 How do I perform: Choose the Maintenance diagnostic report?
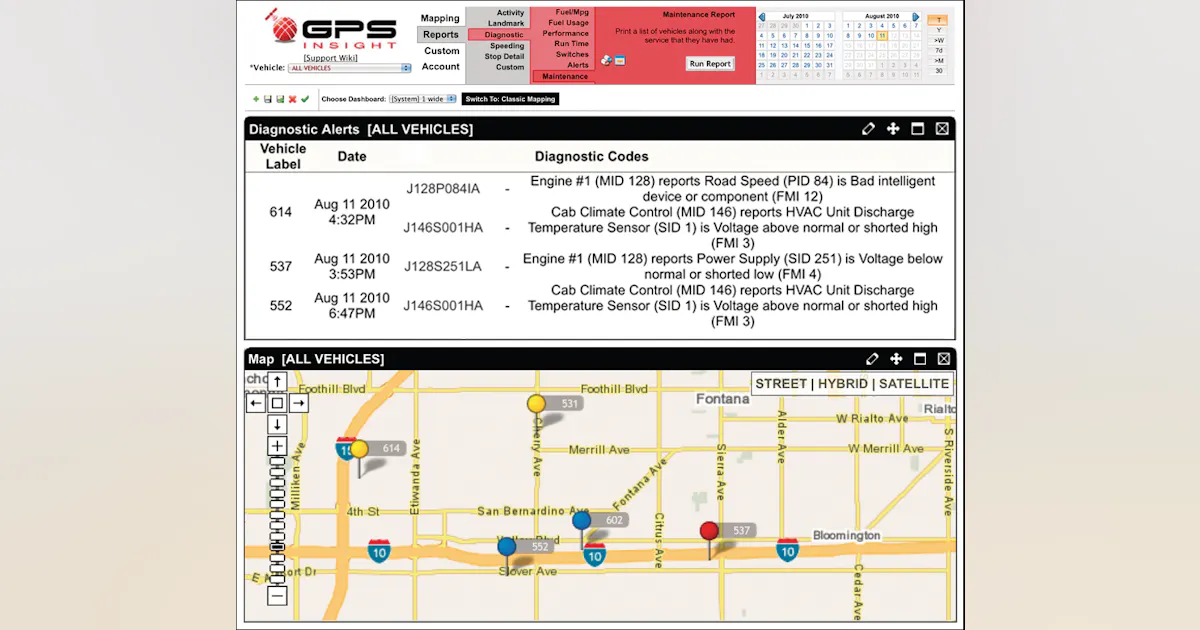tap(565, 76)
